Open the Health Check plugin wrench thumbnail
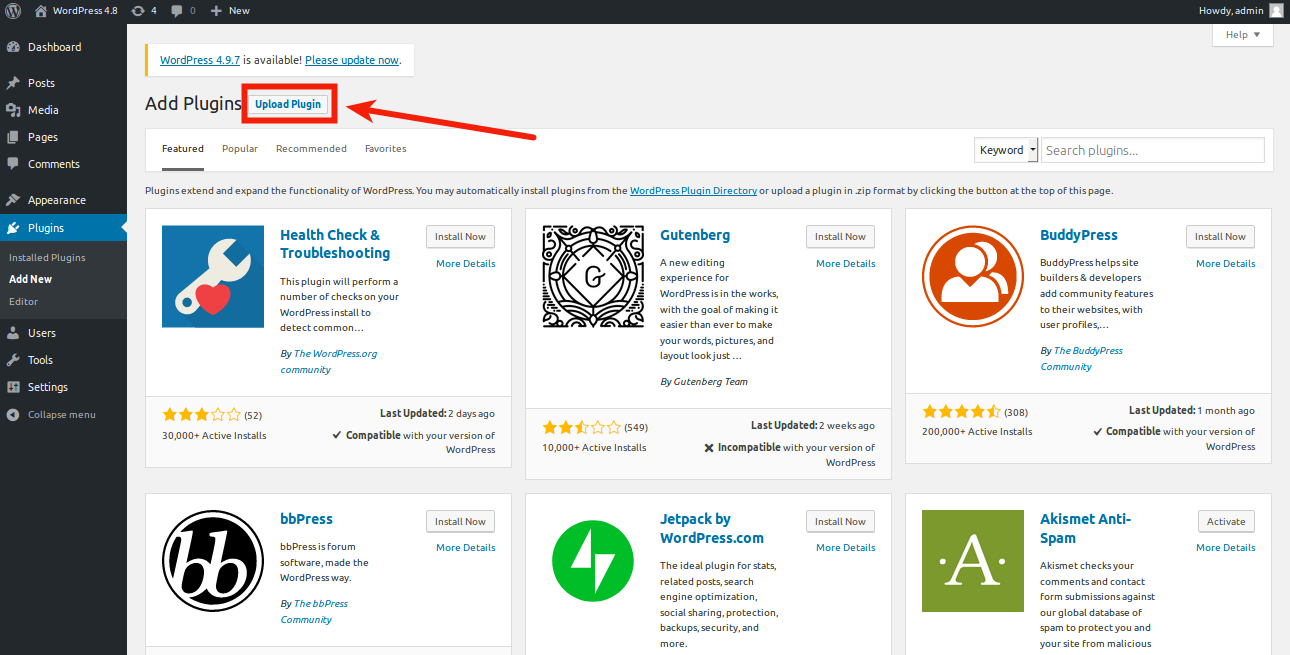Viewport: 1290px width, 655px height. [213, 277]
